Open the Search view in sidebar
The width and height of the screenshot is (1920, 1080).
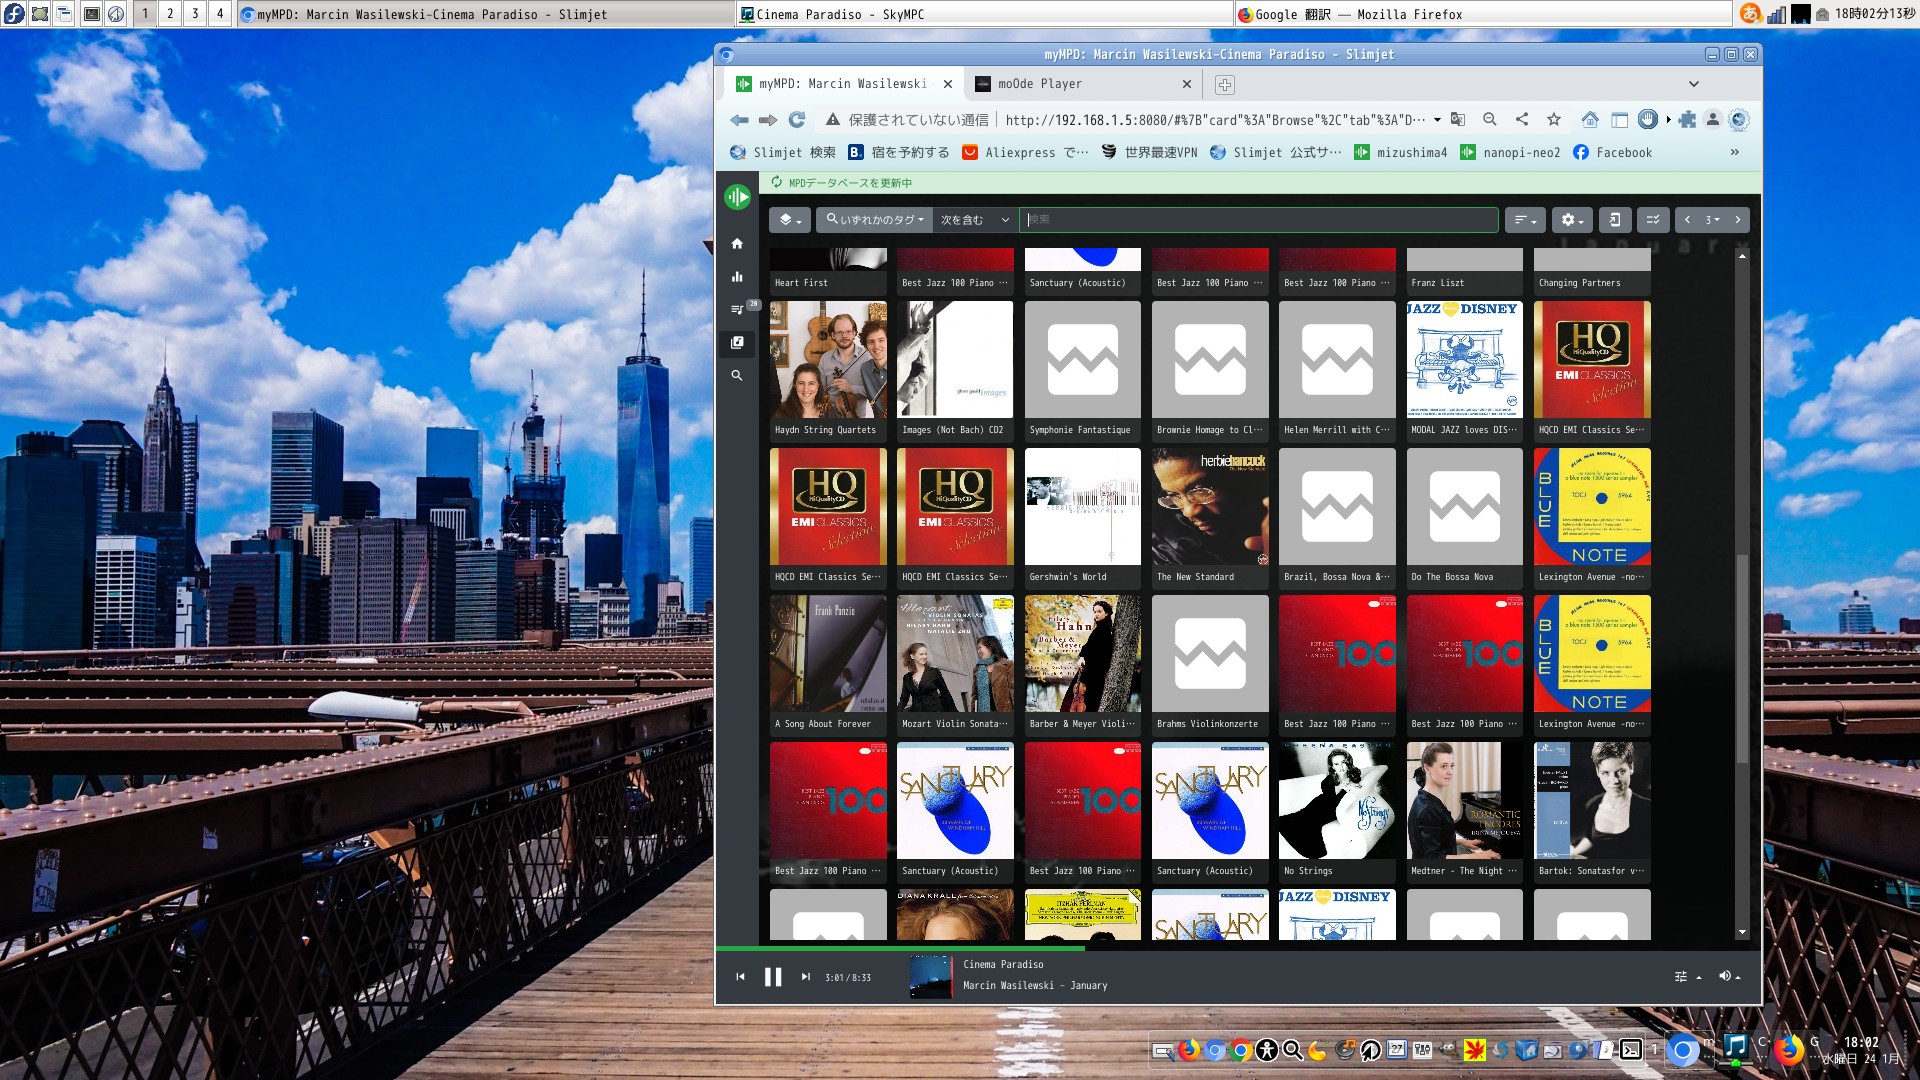point(737,376)
